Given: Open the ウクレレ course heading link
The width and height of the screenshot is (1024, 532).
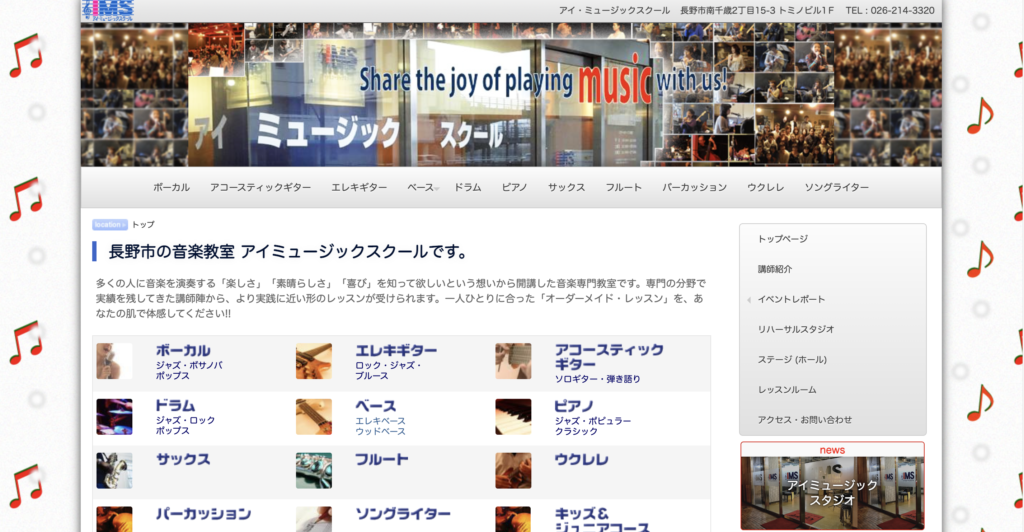Looking at the screenshot, I should (x=581, y=460).
